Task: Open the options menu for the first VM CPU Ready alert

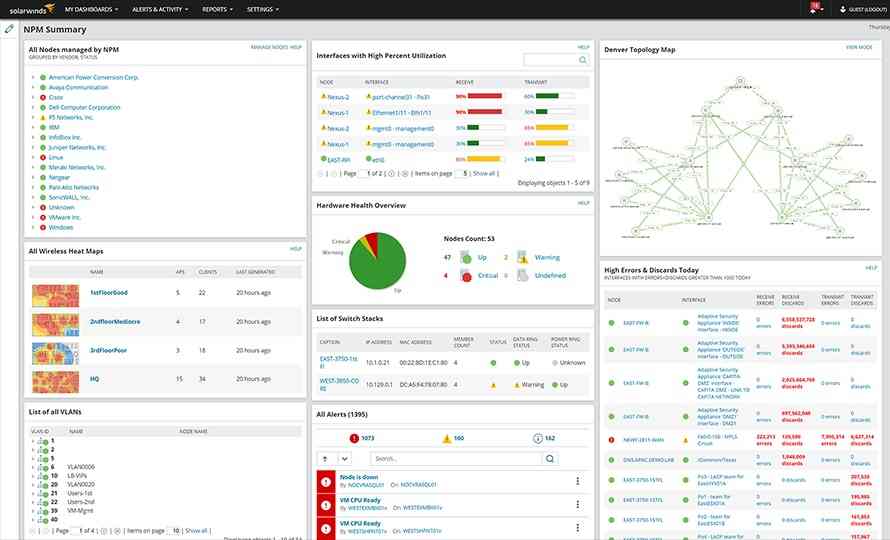Action: point(578,504)
